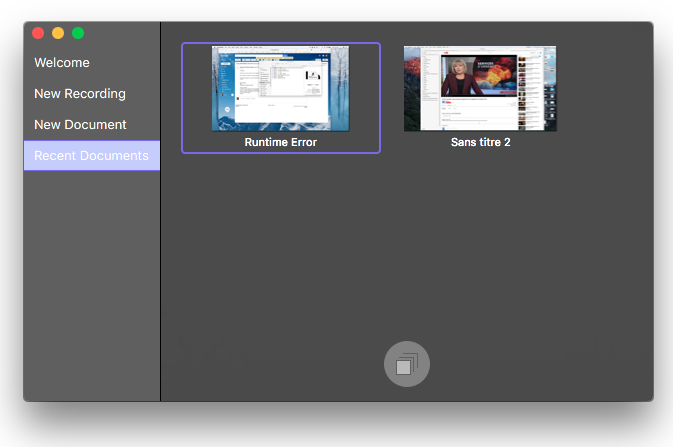The image size is (673, 447).
Task: Open the Runtime Error document thumbnail
Action: [281, 88]
